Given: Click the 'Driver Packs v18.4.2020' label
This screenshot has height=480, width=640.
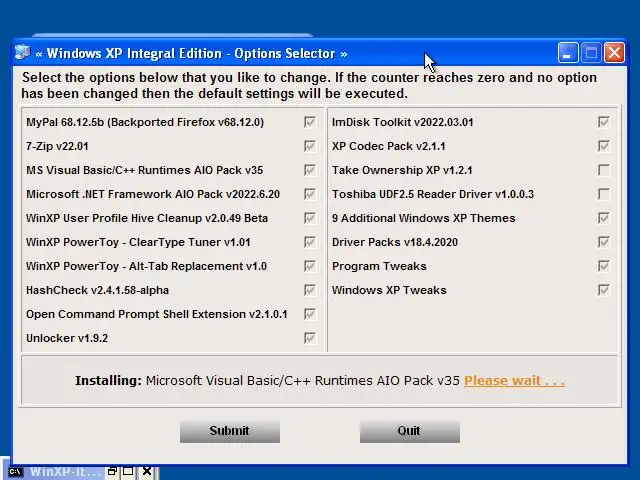Looking at the screenshot, I should coord(395,242).
